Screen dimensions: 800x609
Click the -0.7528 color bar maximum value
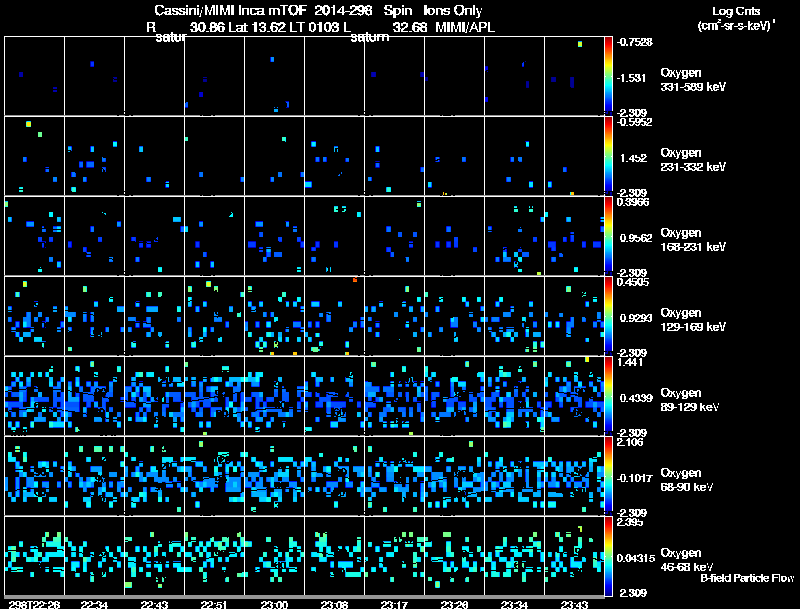coord(636,42)
